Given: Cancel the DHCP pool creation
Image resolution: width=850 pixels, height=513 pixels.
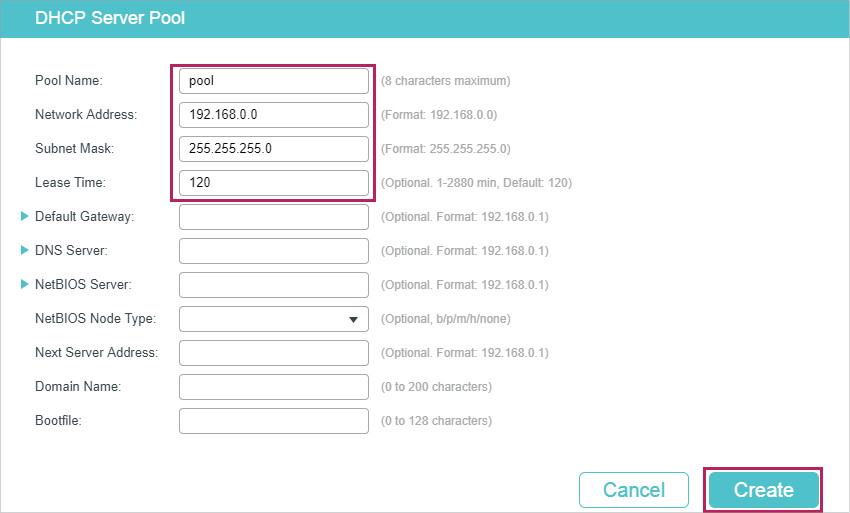Looking at the screenshot, I should click(634, 490).
